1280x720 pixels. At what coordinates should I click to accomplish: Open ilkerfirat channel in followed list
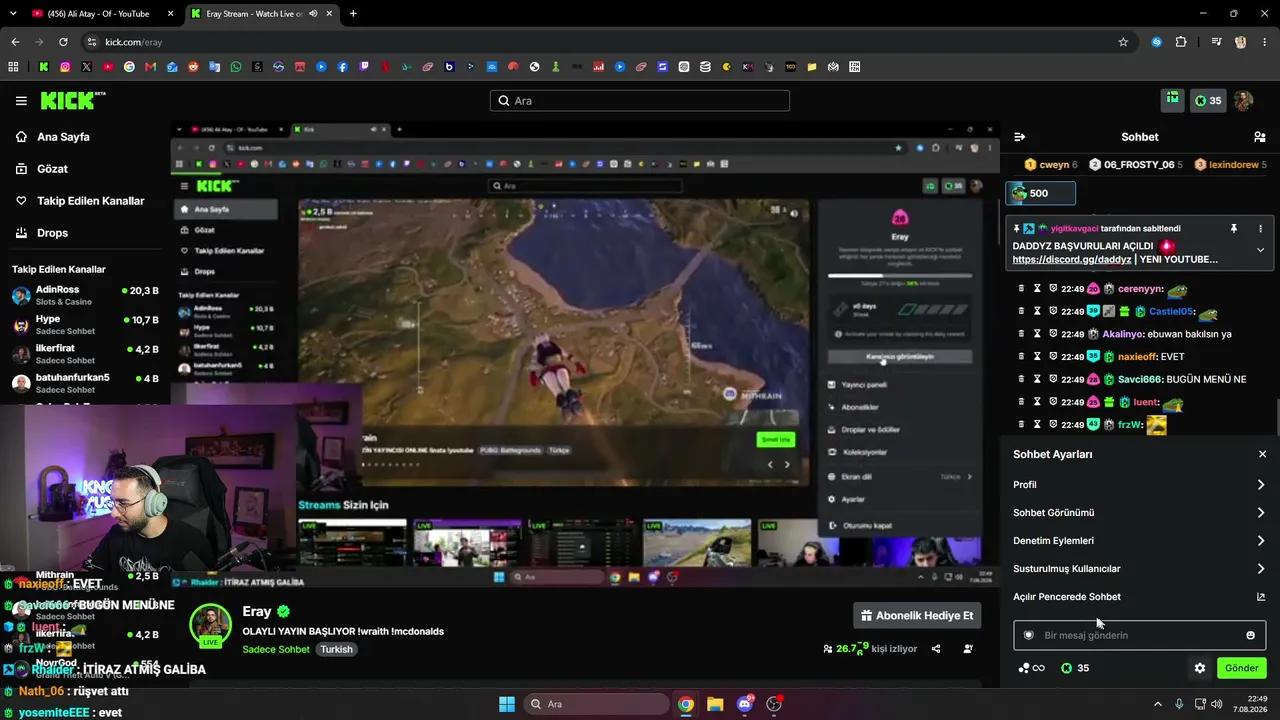[85, 354]
